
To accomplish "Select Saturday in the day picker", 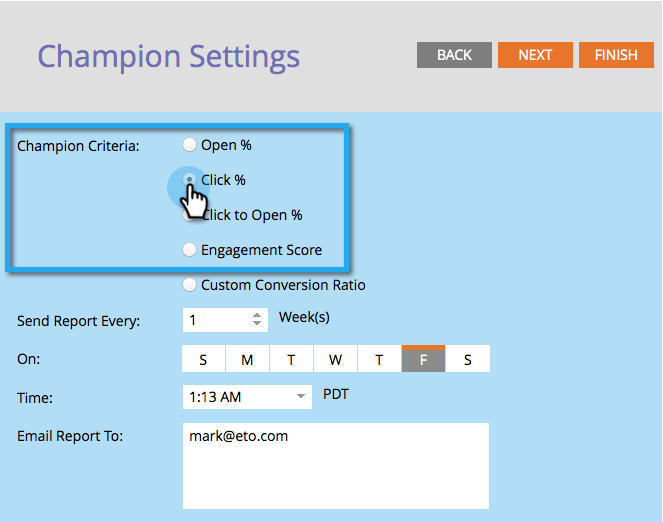I will click(468, 359).
